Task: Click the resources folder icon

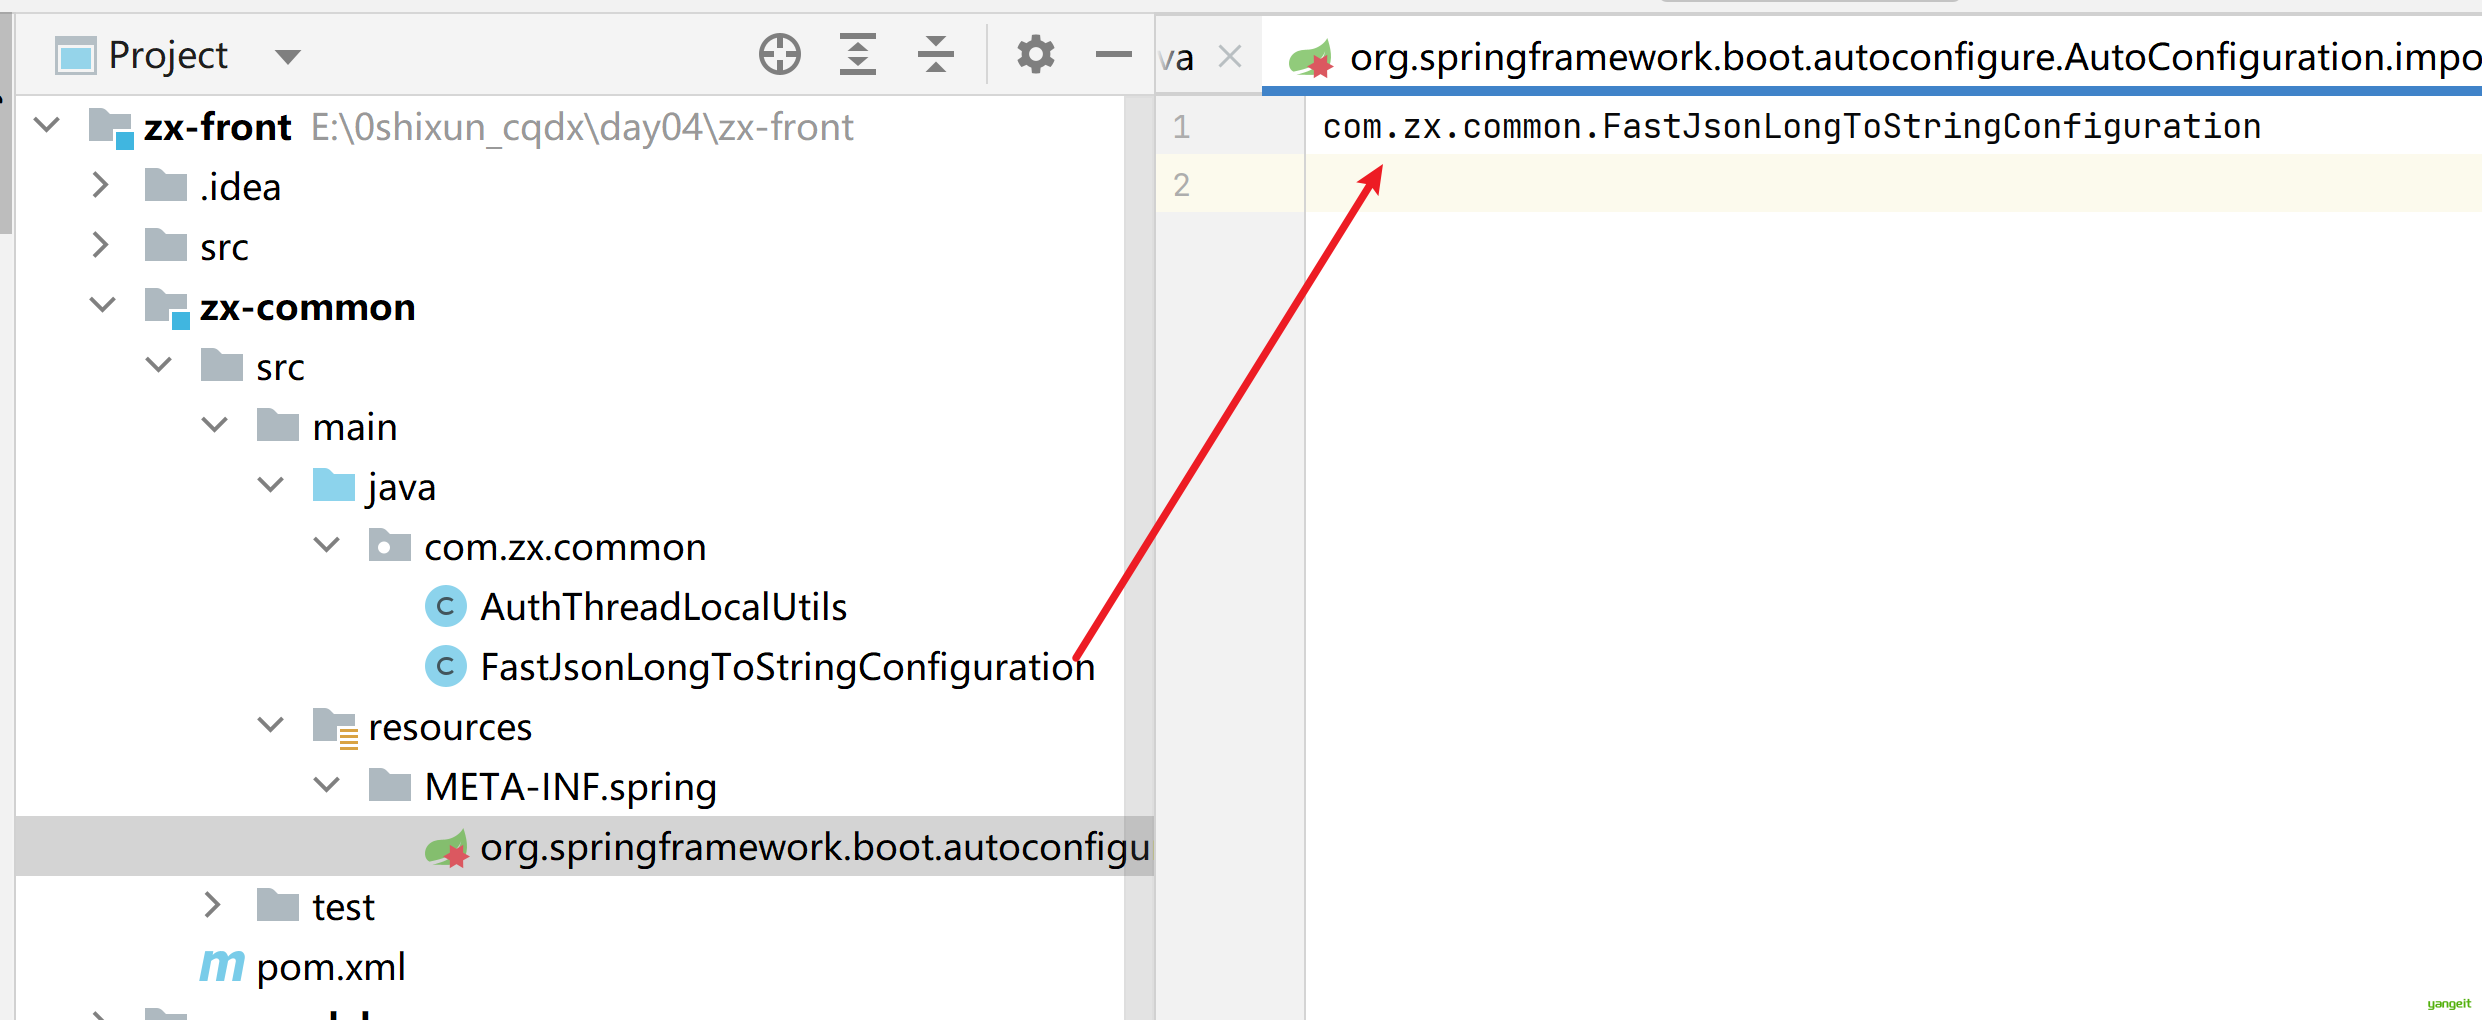Action: click(335, 728)
